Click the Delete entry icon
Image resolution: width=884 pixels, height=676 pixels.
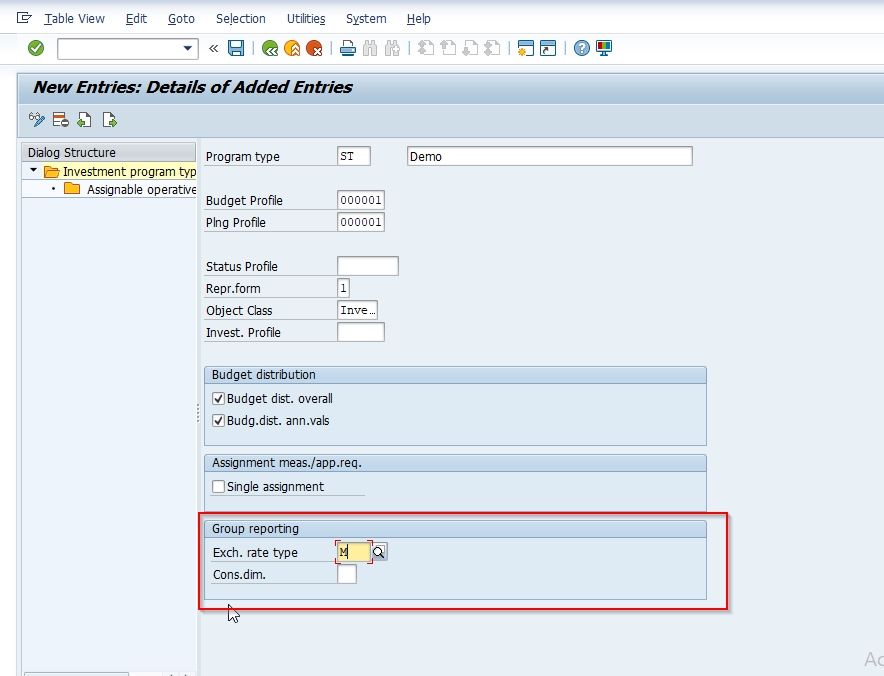(x=60, y=120)
